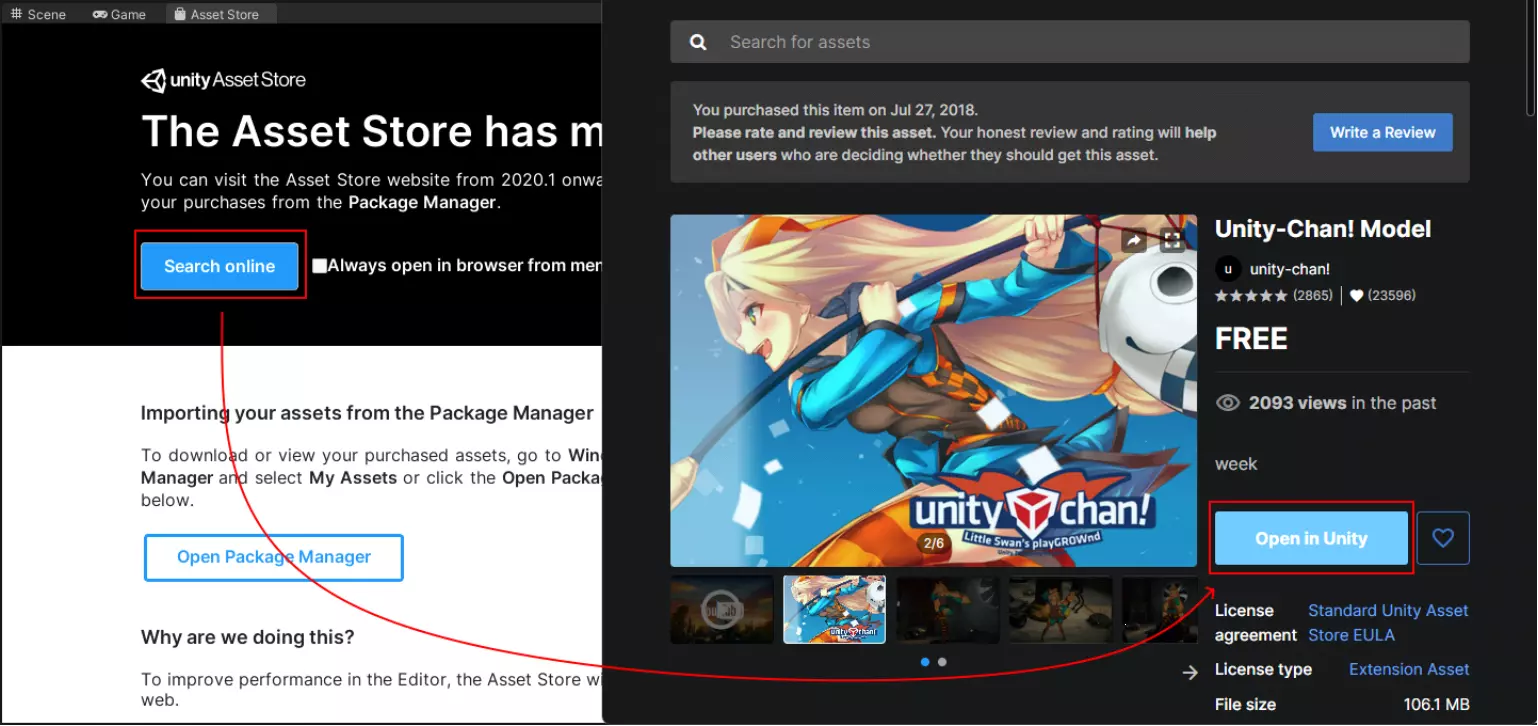
Task: Expand details with the arrow beside License type
Action: click(1190, 673)
